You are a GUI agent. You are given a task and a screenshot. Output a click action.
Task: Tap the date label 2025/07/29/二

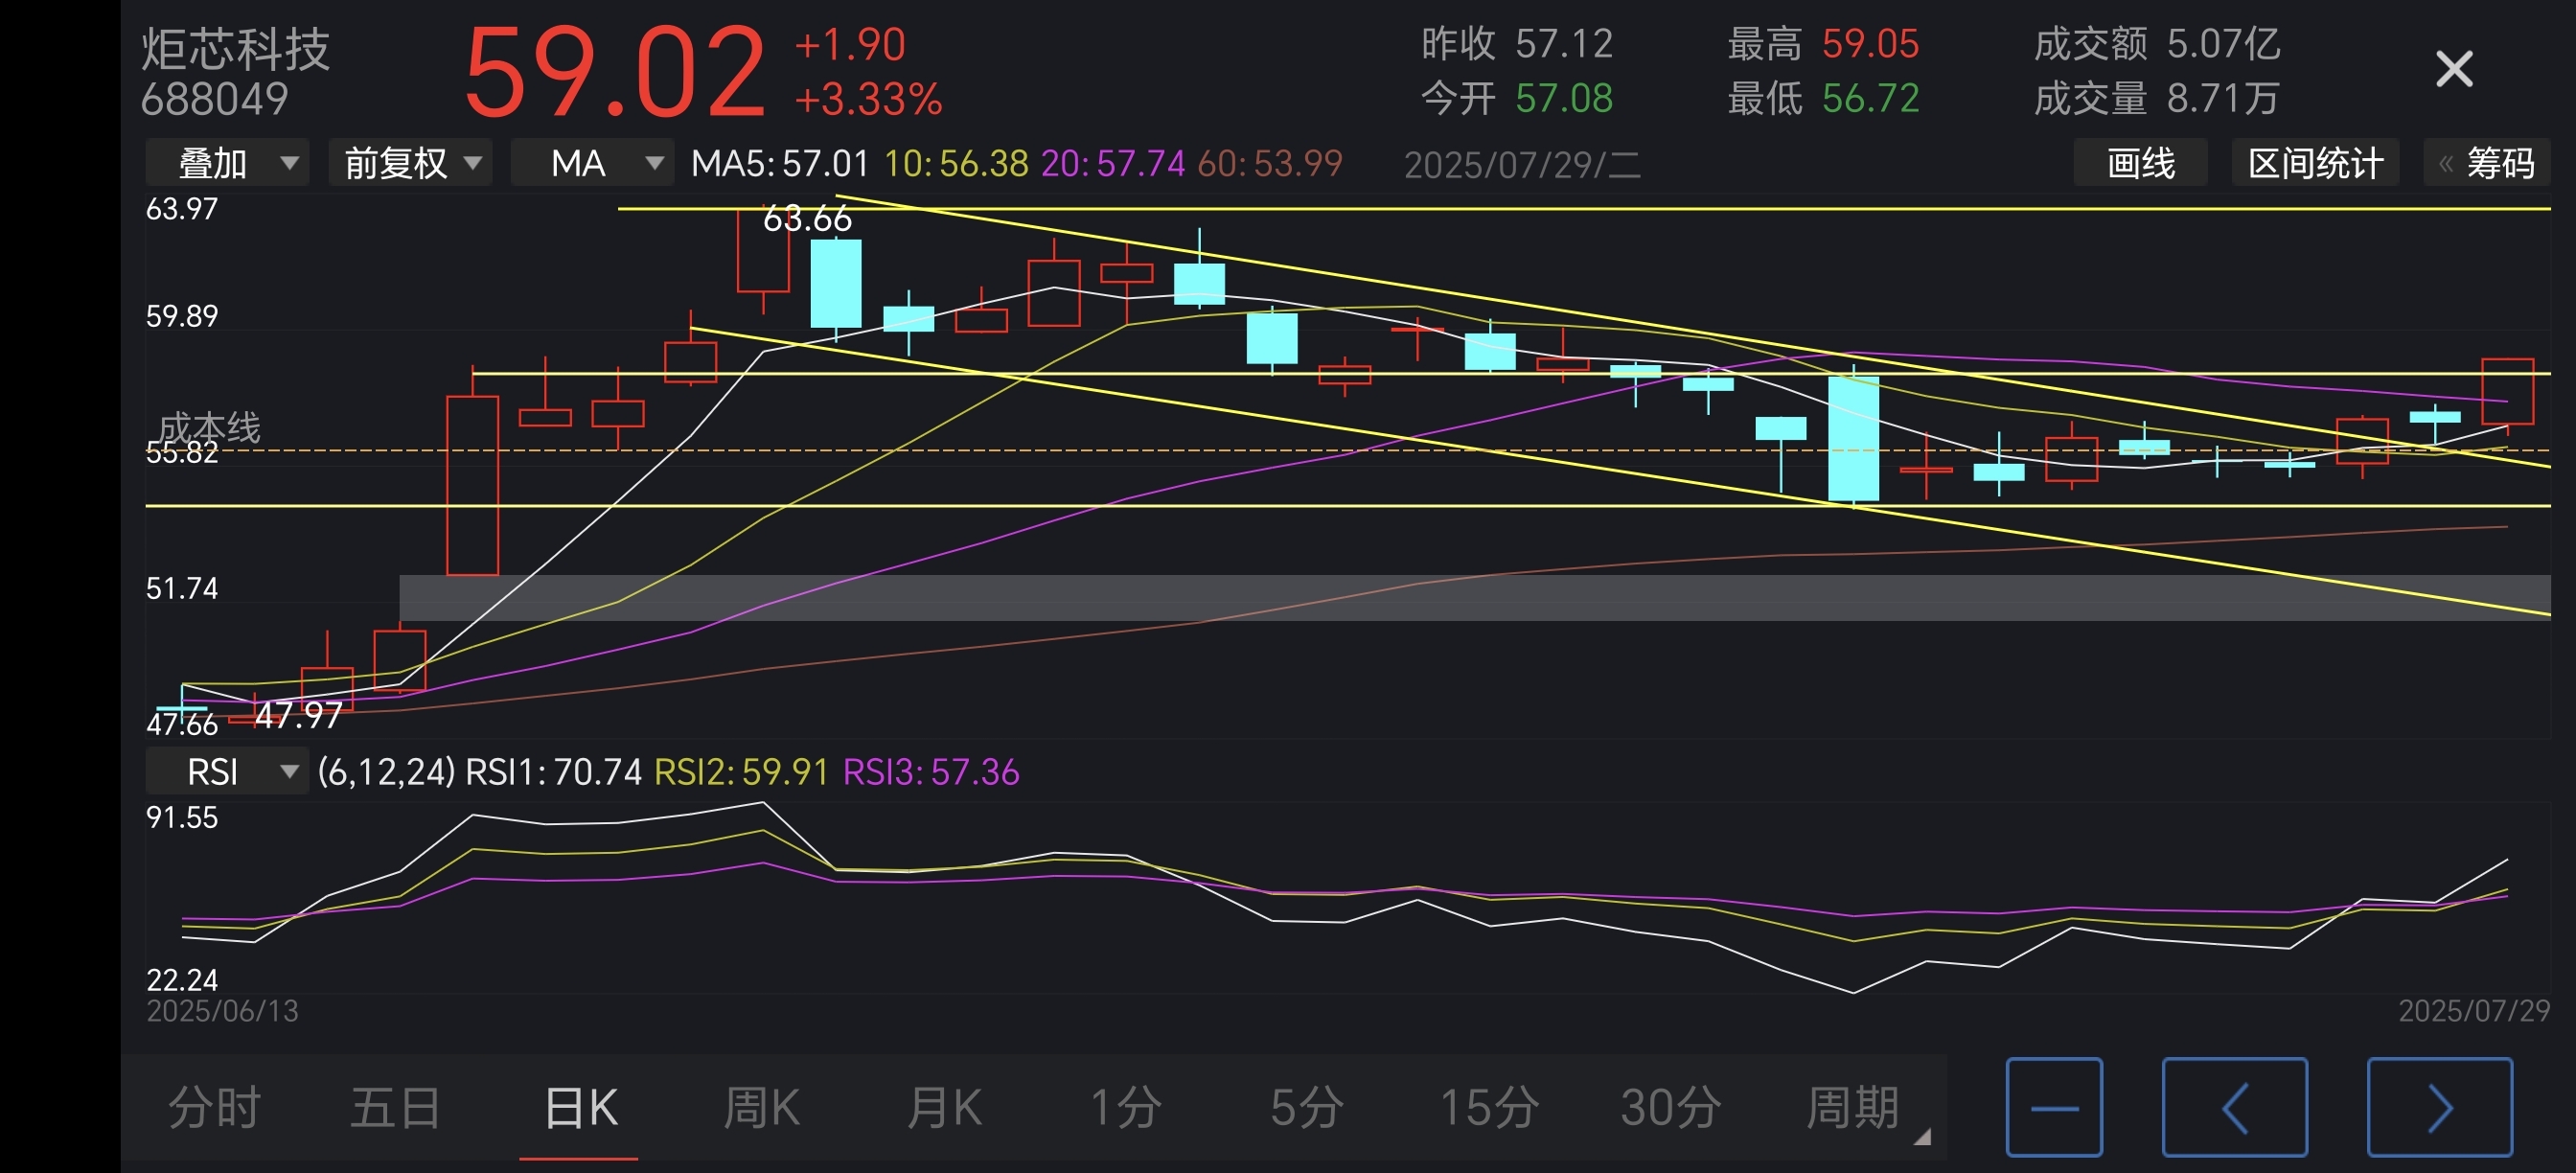1523,165
